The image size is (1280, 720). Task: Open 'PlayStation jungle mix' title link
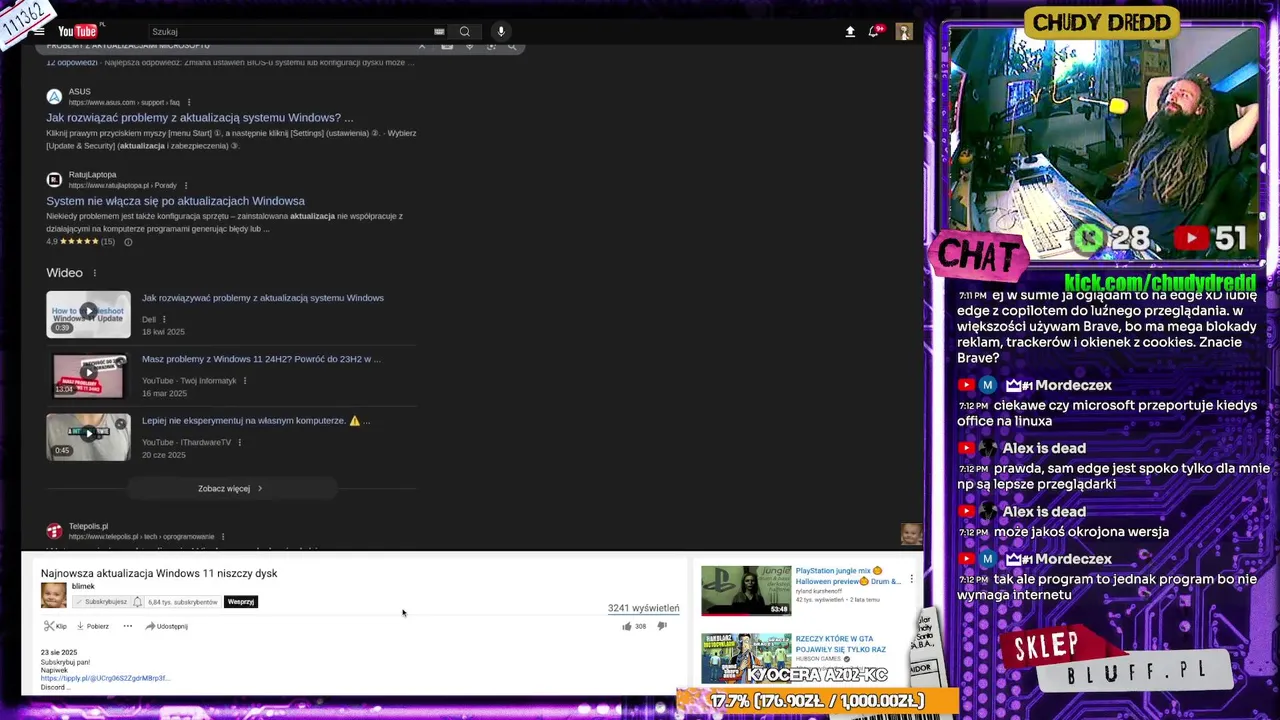pyautogui.click(x=848, y=576)
